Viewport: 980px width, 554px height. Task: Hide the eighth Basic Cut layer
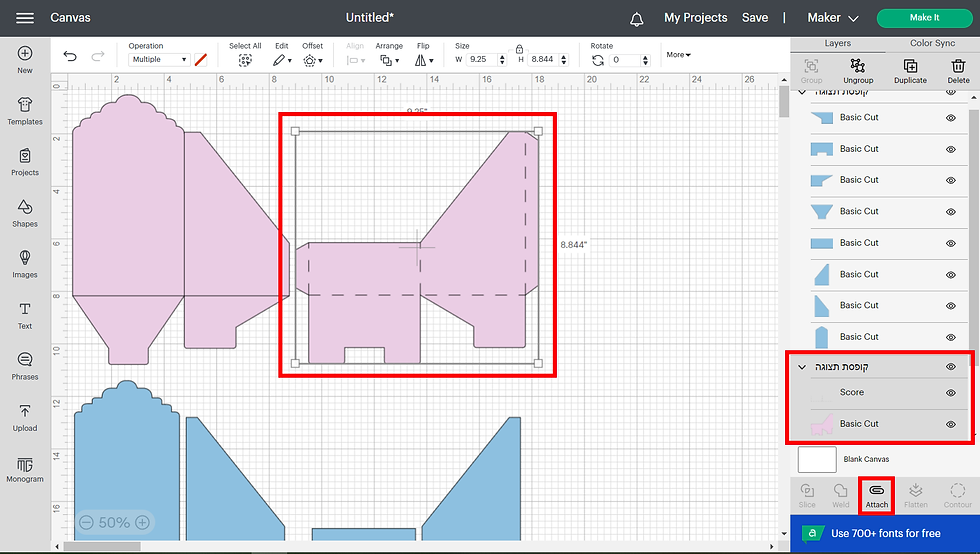[x=951, y=337]
